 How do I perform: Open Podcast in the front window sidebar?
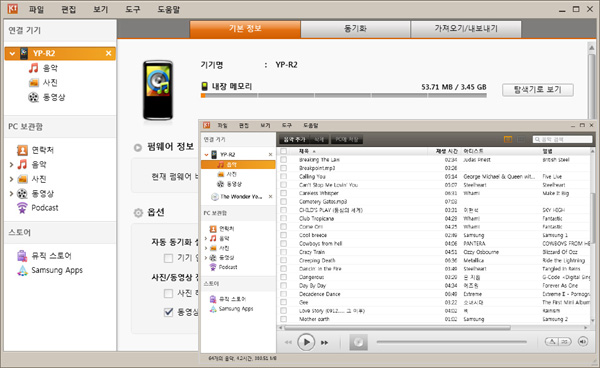223,267
